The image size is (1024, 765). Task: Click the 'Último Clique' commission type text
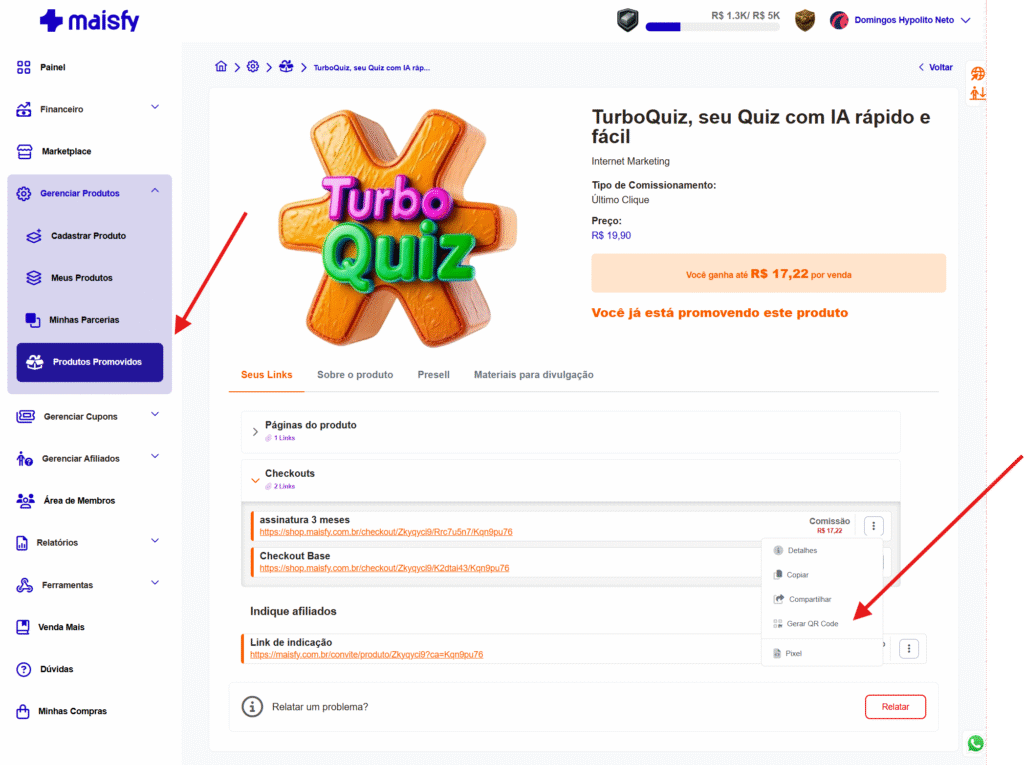tap(620, 200)
